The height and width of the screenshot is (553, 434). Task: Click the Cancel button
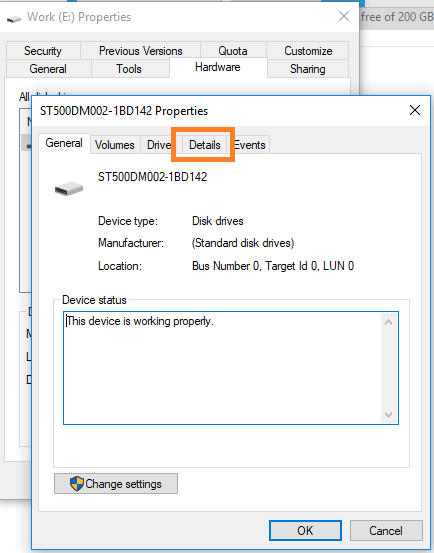point(386,530)
